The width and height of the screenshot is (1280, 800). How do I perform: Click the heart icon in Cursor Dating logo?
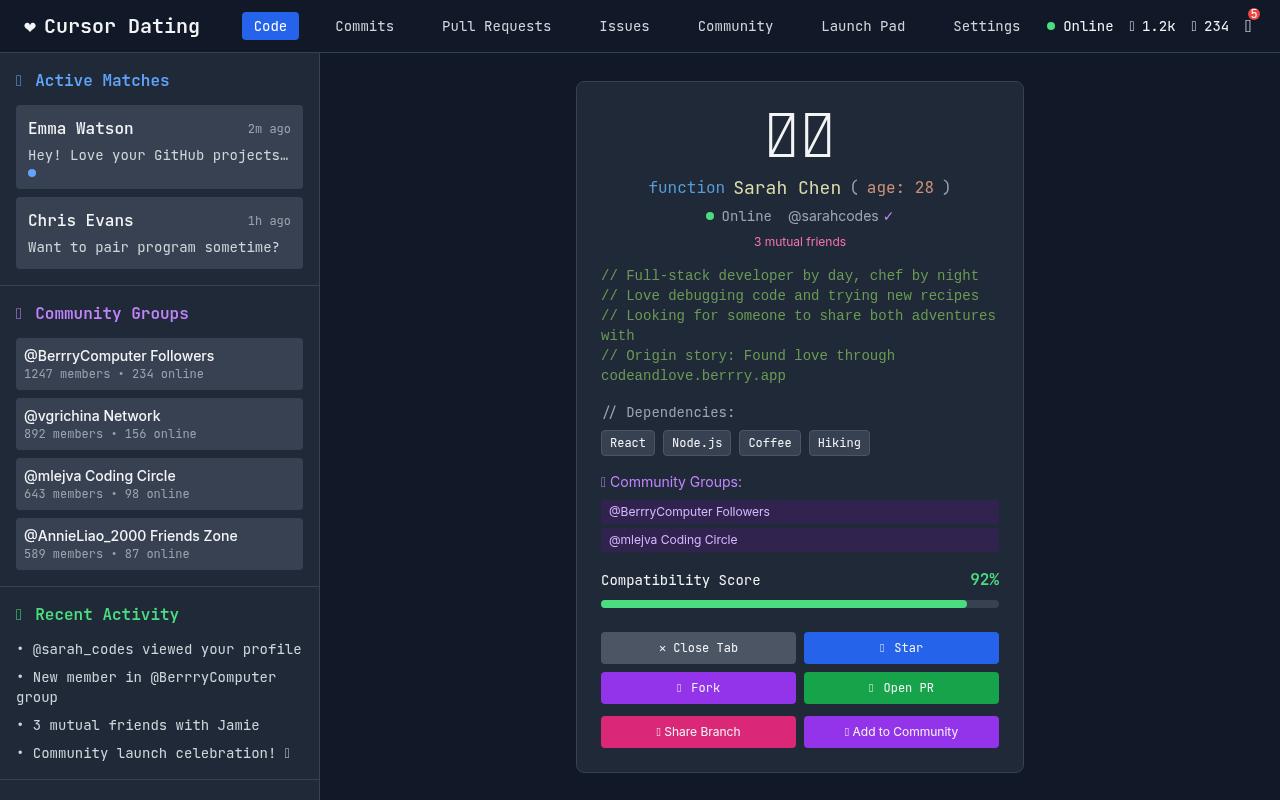[x=29, y=26]
